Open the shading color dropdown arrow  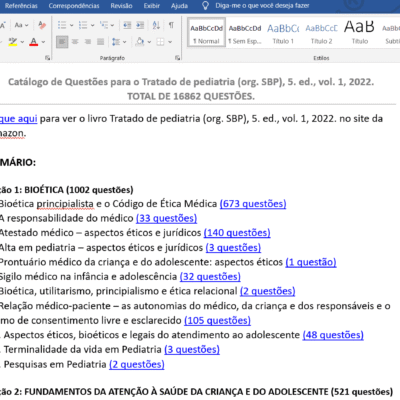(149, 42)
